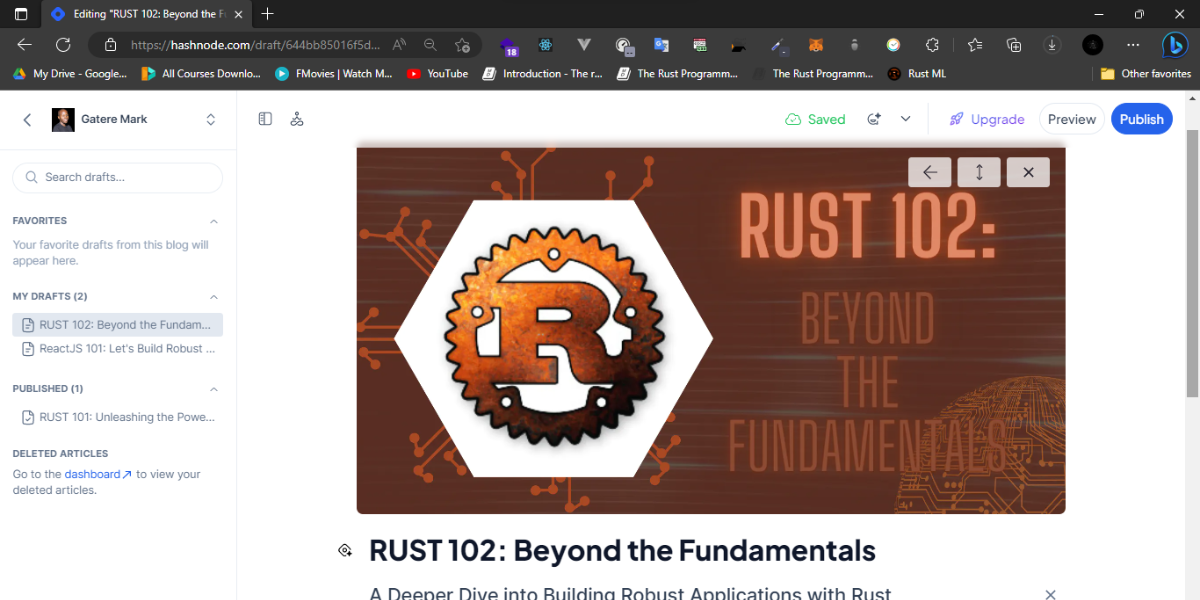Screen dimensions: 1200x600
Task: Close the Editing RUST 102 tab
Action: (238, 14)
